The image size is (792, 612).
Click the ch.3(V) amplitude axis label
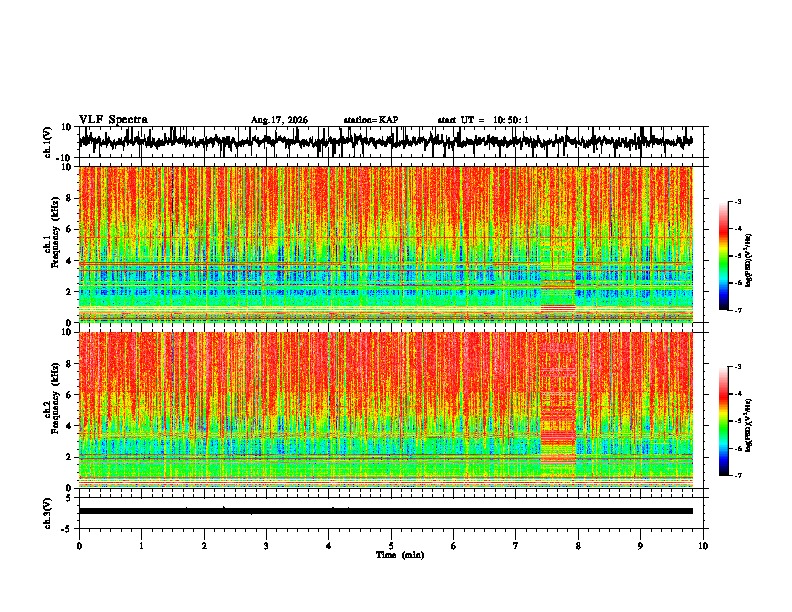[x=48, y=513]
